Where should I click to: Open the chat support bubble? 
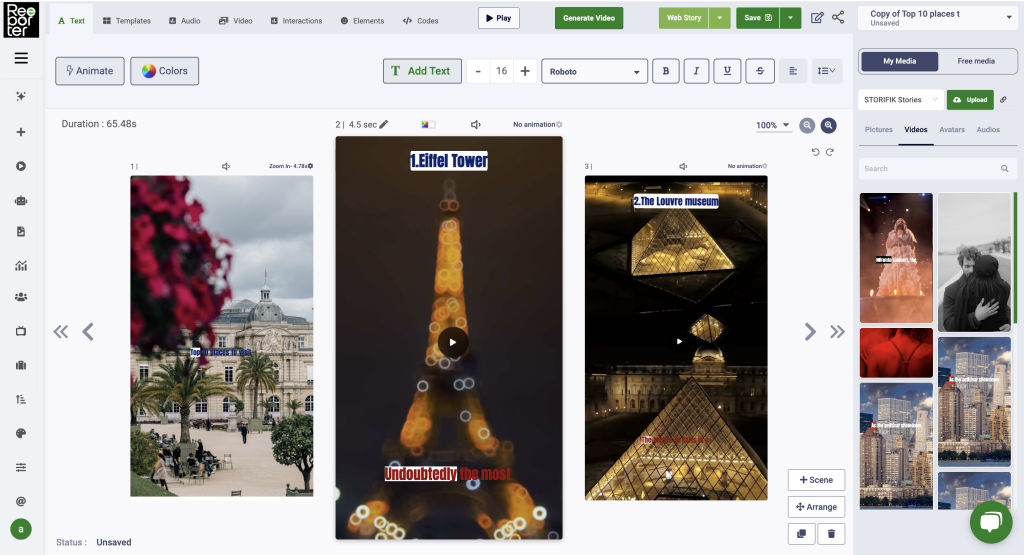[x=991, y=522]
